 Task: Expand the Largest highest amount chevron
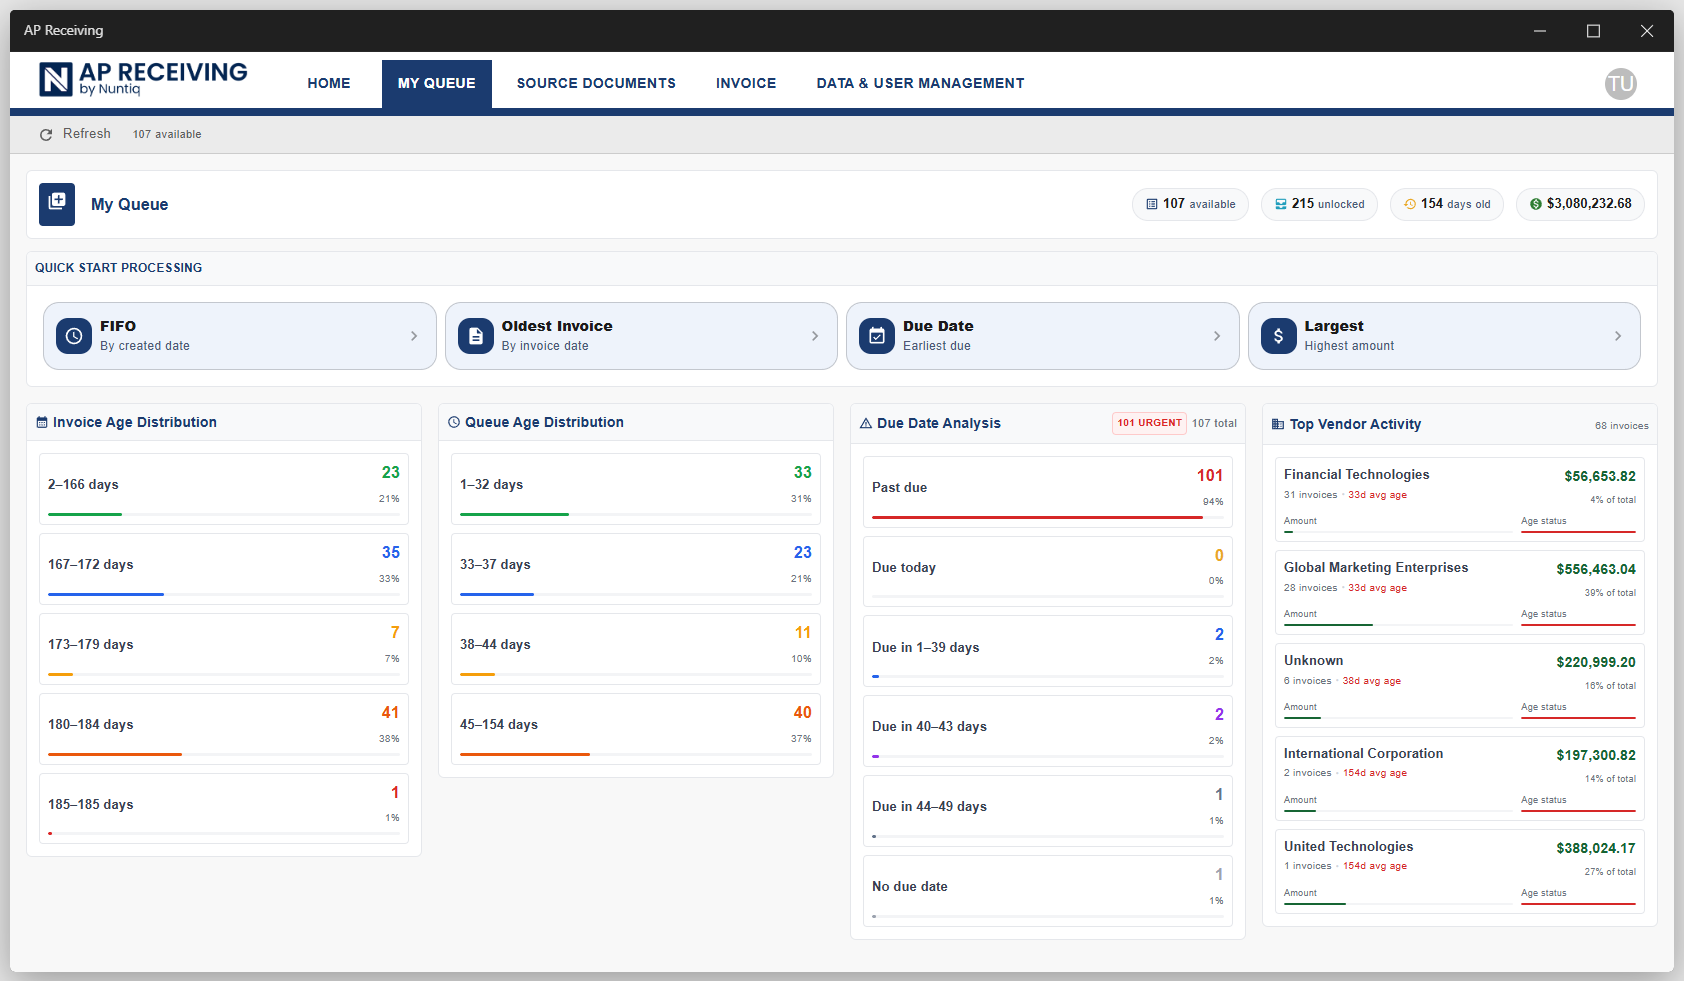coord(1618,336)
